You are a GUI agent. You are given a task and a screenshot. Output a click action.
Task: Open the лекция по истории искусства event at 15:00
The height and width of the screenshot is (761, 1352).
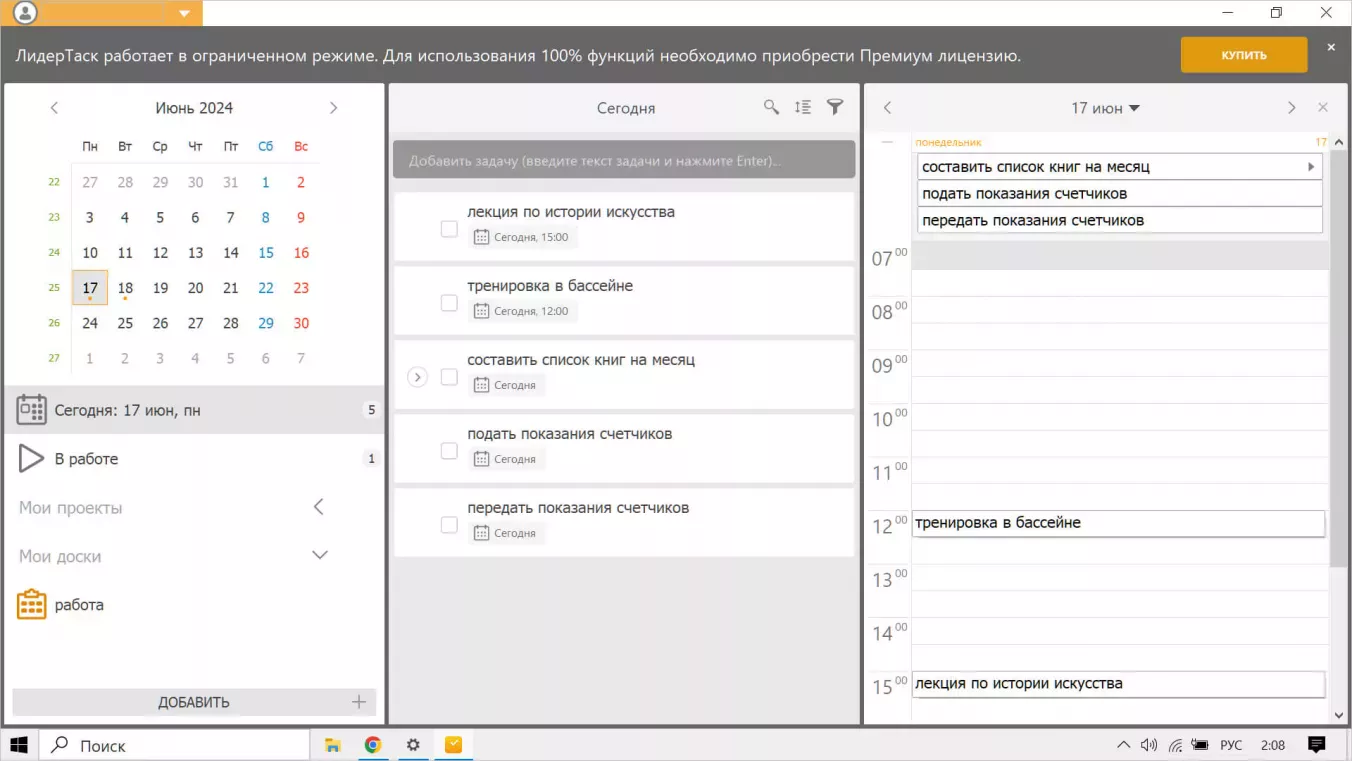[1118, 684]
